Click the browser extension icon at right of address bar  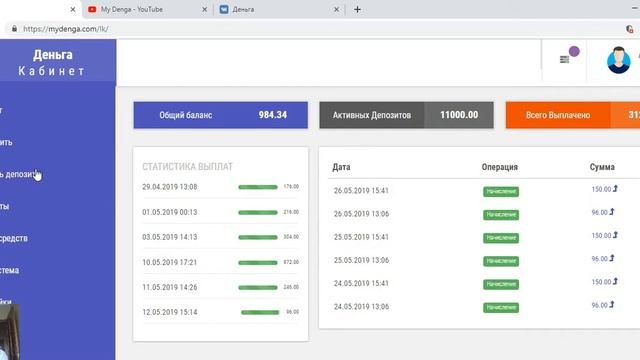pos(629,29)
